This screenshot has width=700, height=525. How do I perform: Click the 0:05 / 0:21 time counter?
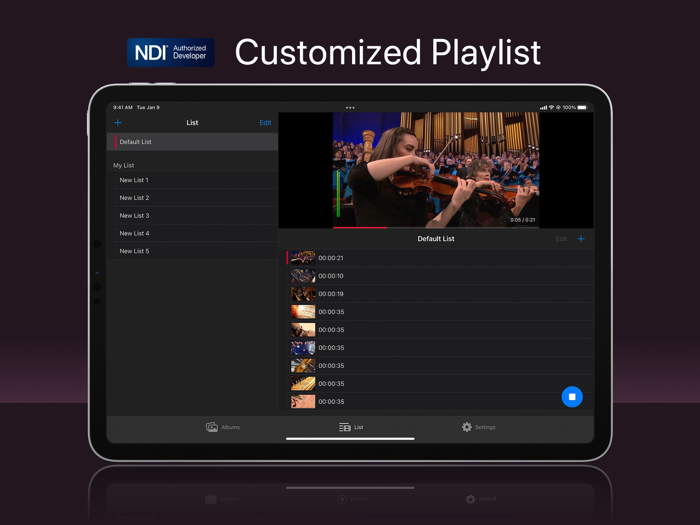[x=523, y=220]
